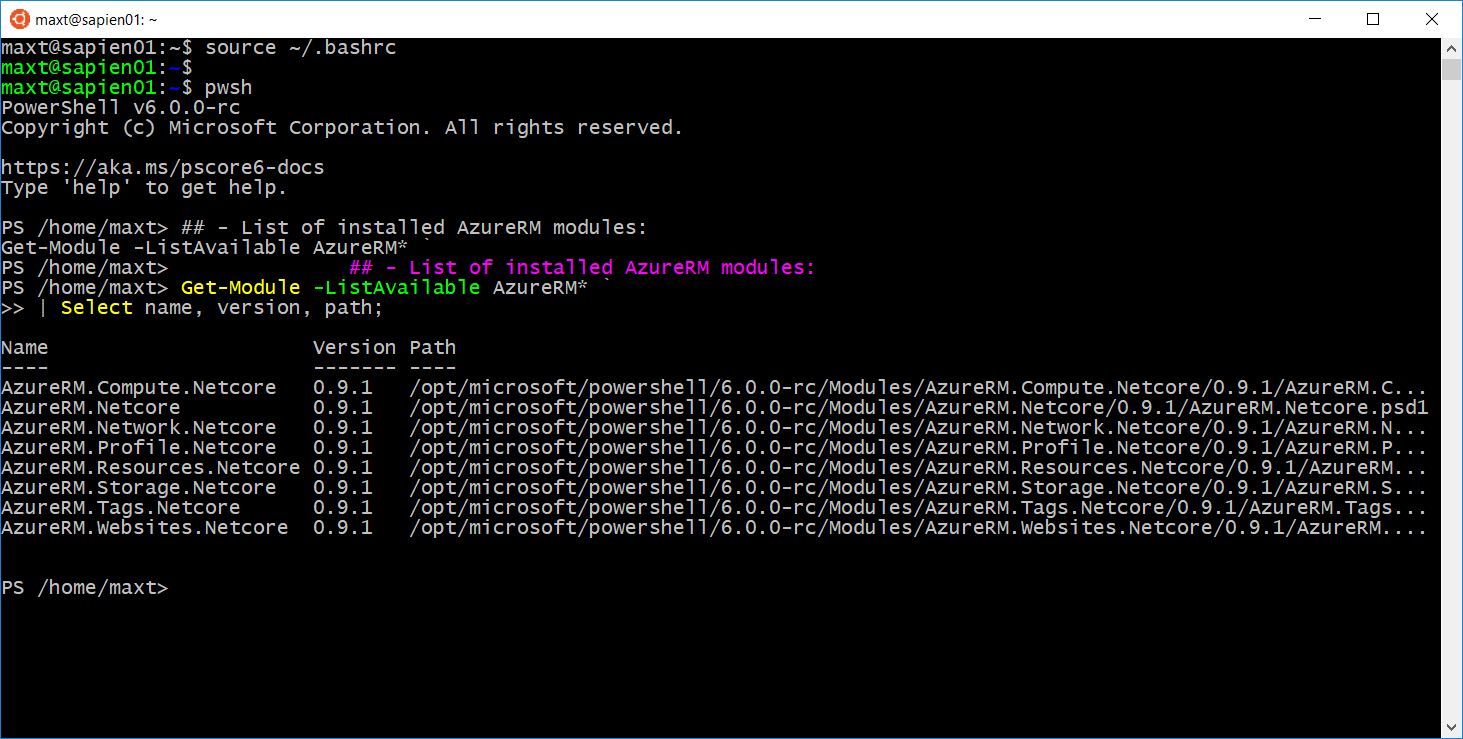The image size is (1463, 739).
Task: Click the yellow 'Select' keyword
Action: [97, 308]
